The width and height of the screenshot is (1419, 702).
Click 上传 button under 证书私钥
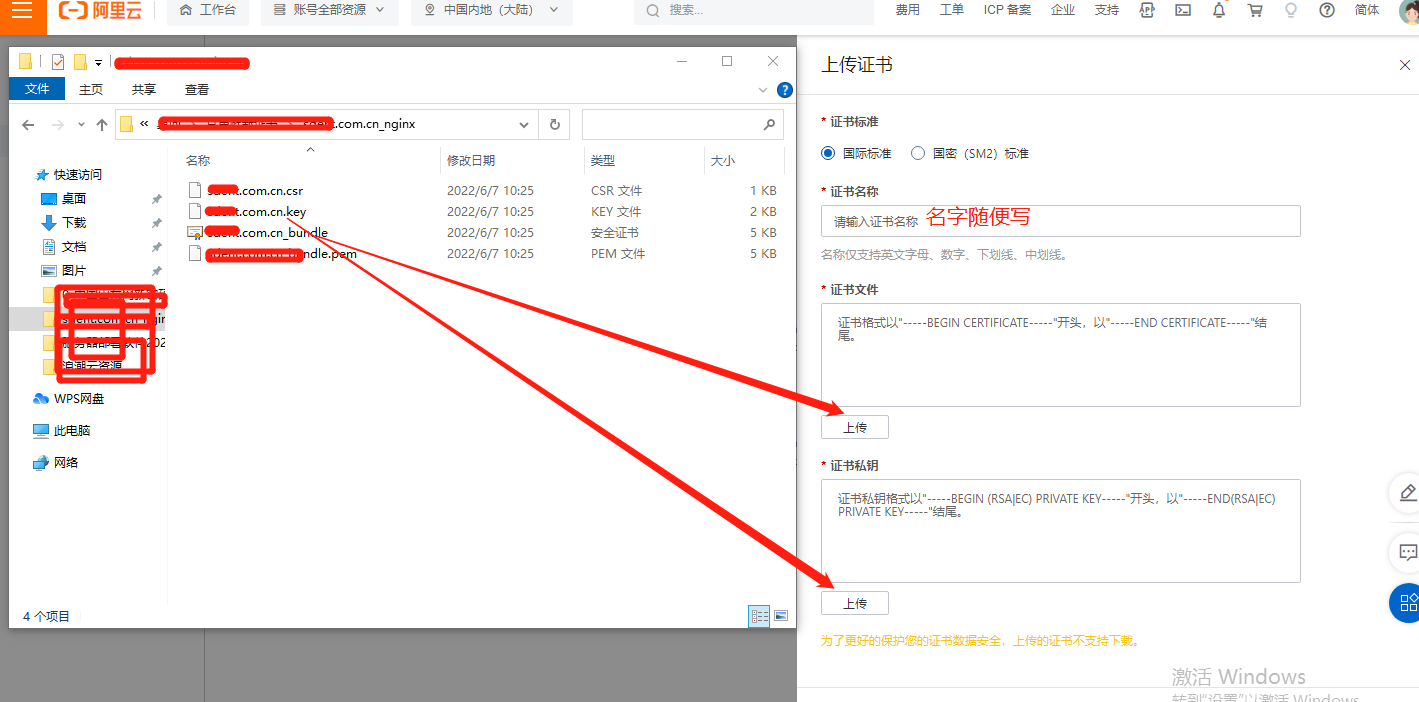[854, 603]
